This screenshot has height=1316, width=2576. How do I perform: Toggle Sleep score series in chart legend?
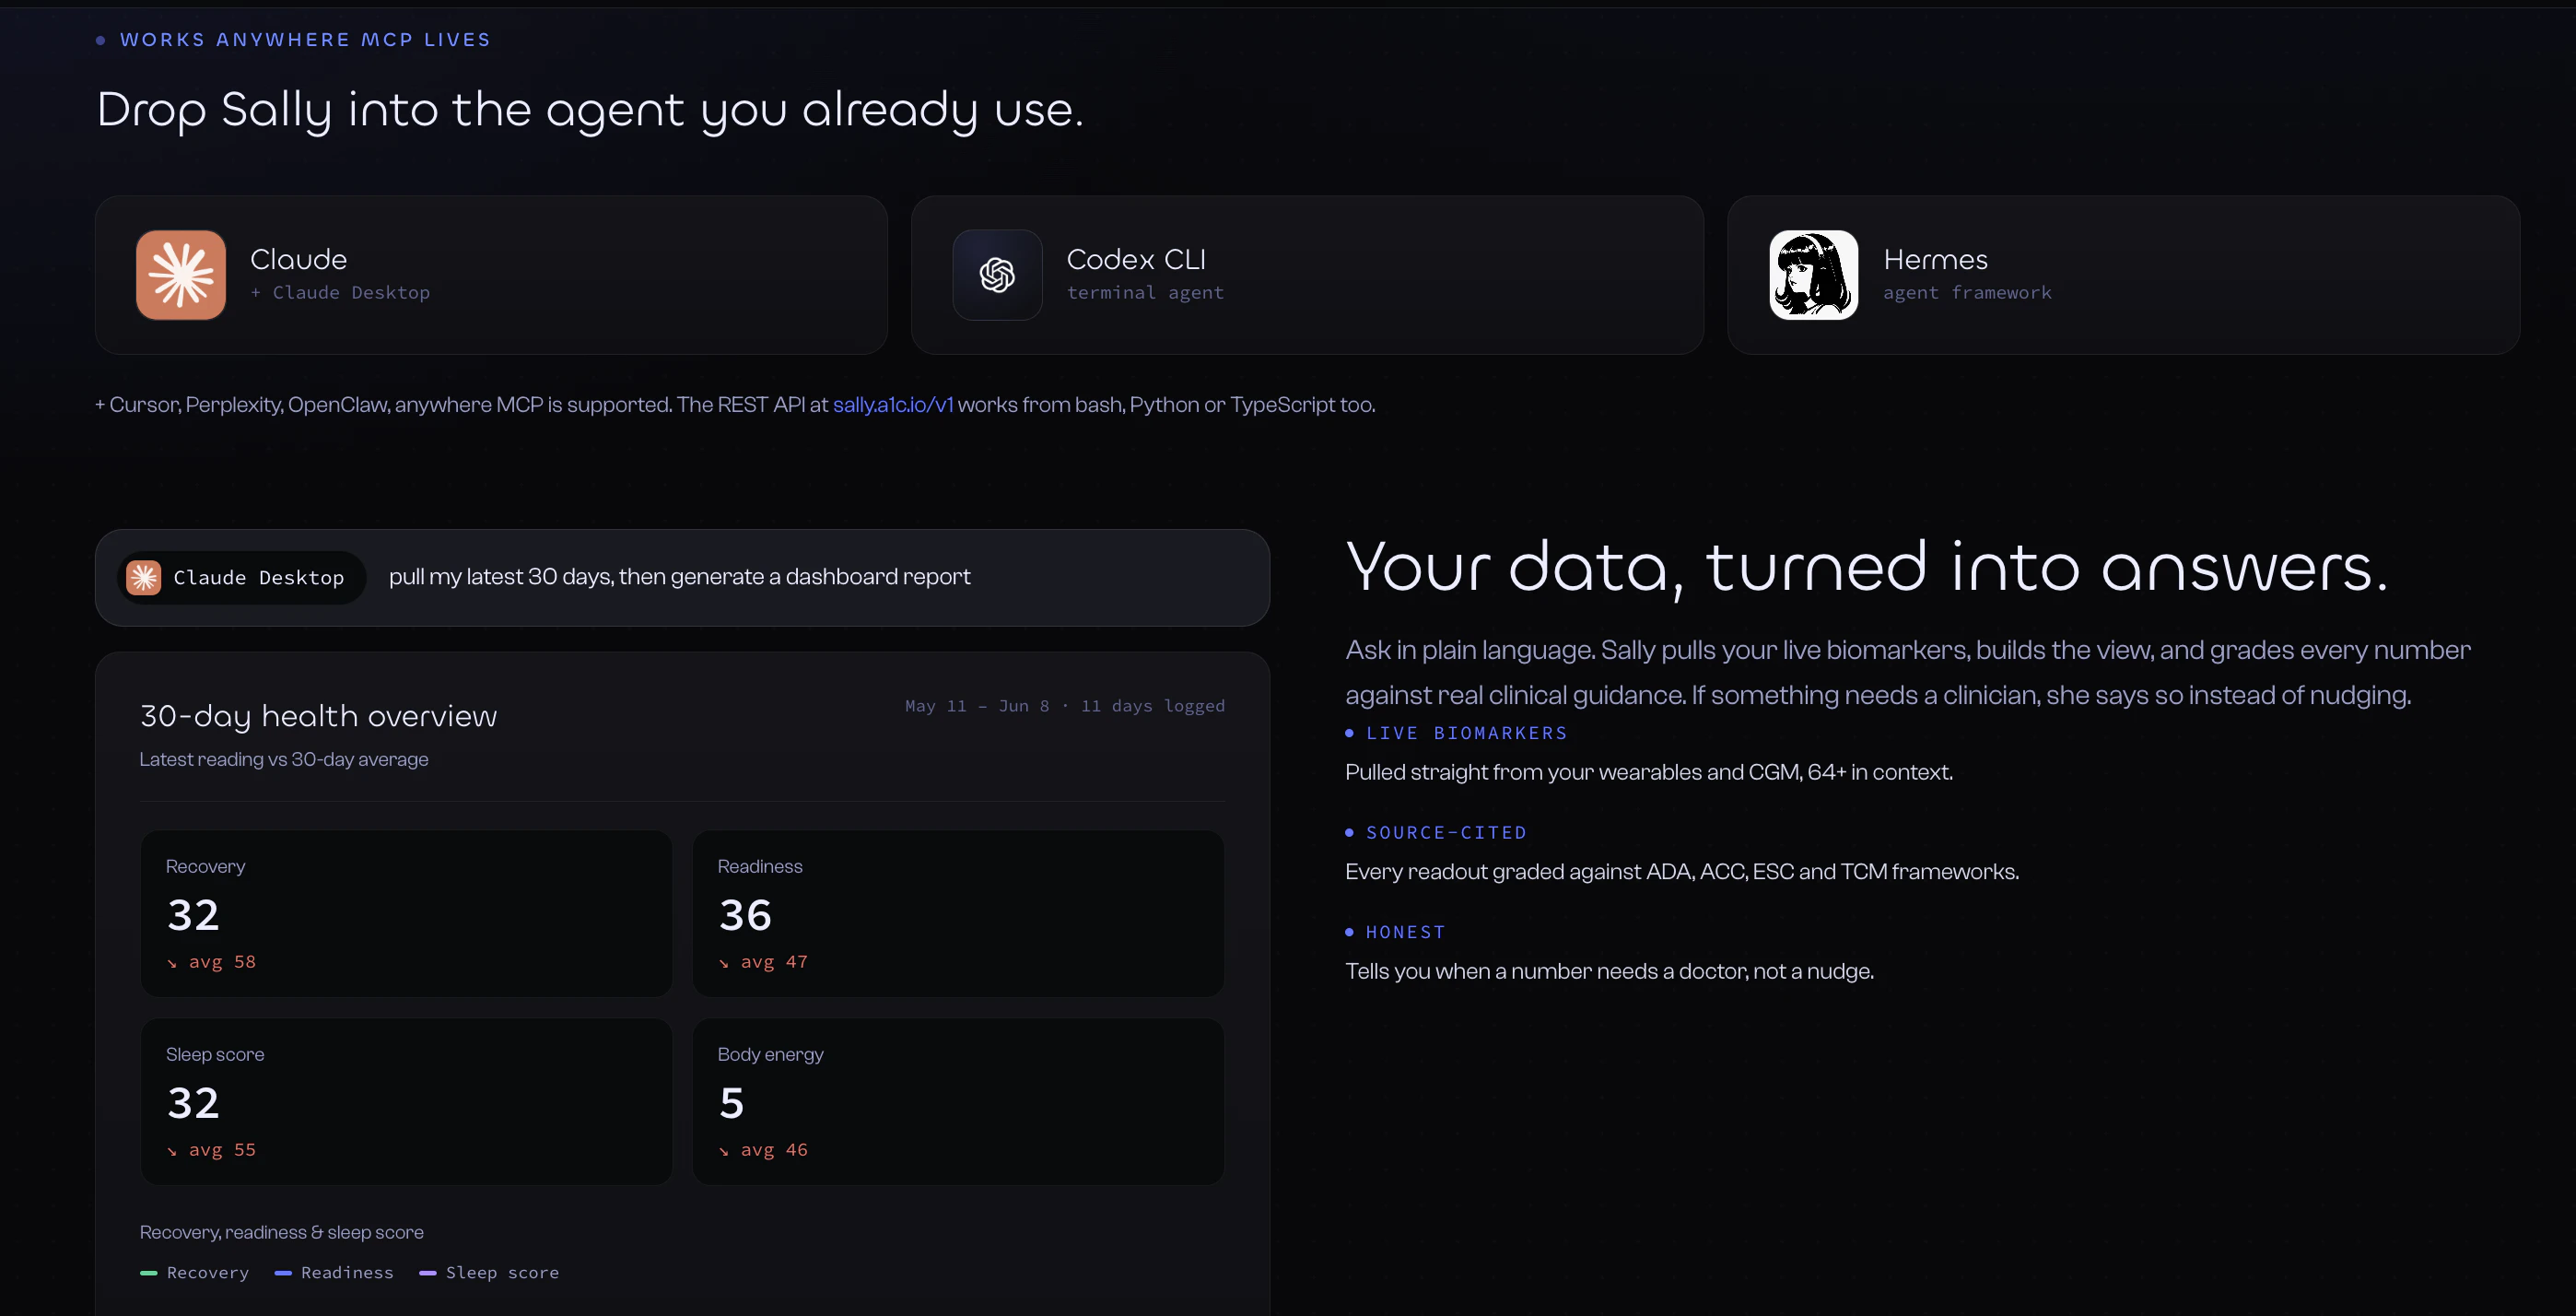(489, 1272)
